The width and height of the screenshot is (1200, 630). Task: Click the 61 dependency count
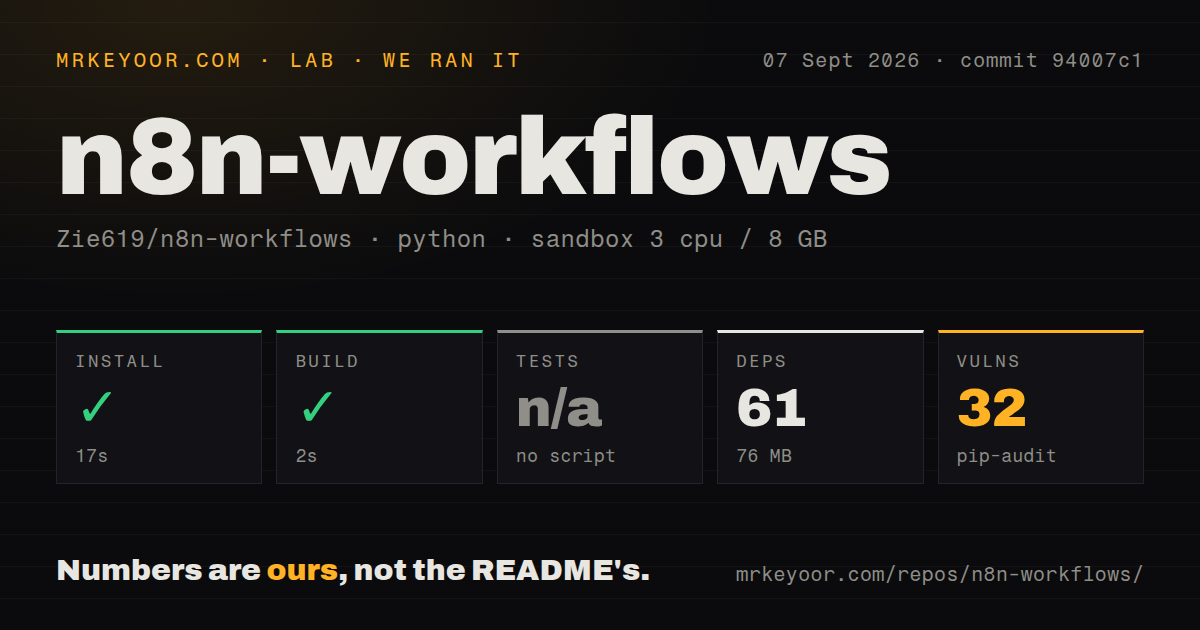pyautogui.click(x=771, y=408)
